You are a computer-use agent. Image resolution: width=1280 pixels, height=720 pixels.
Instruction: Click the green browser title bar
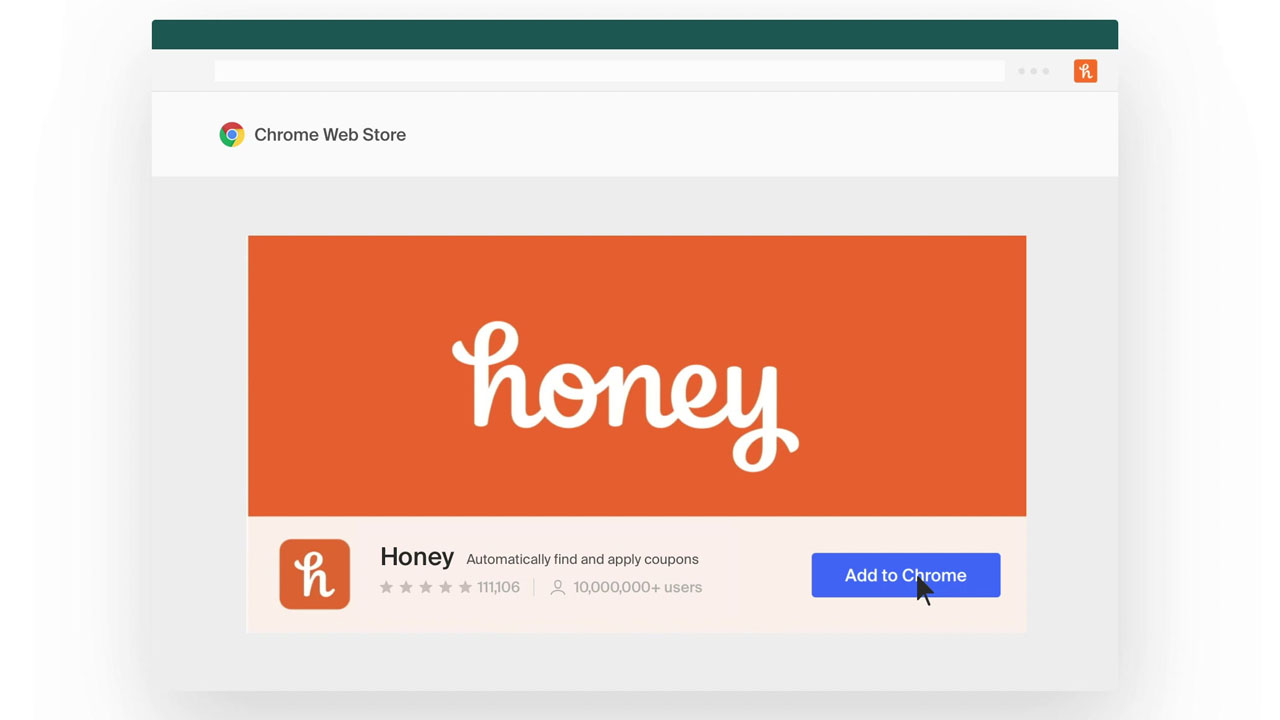(634, 34)
